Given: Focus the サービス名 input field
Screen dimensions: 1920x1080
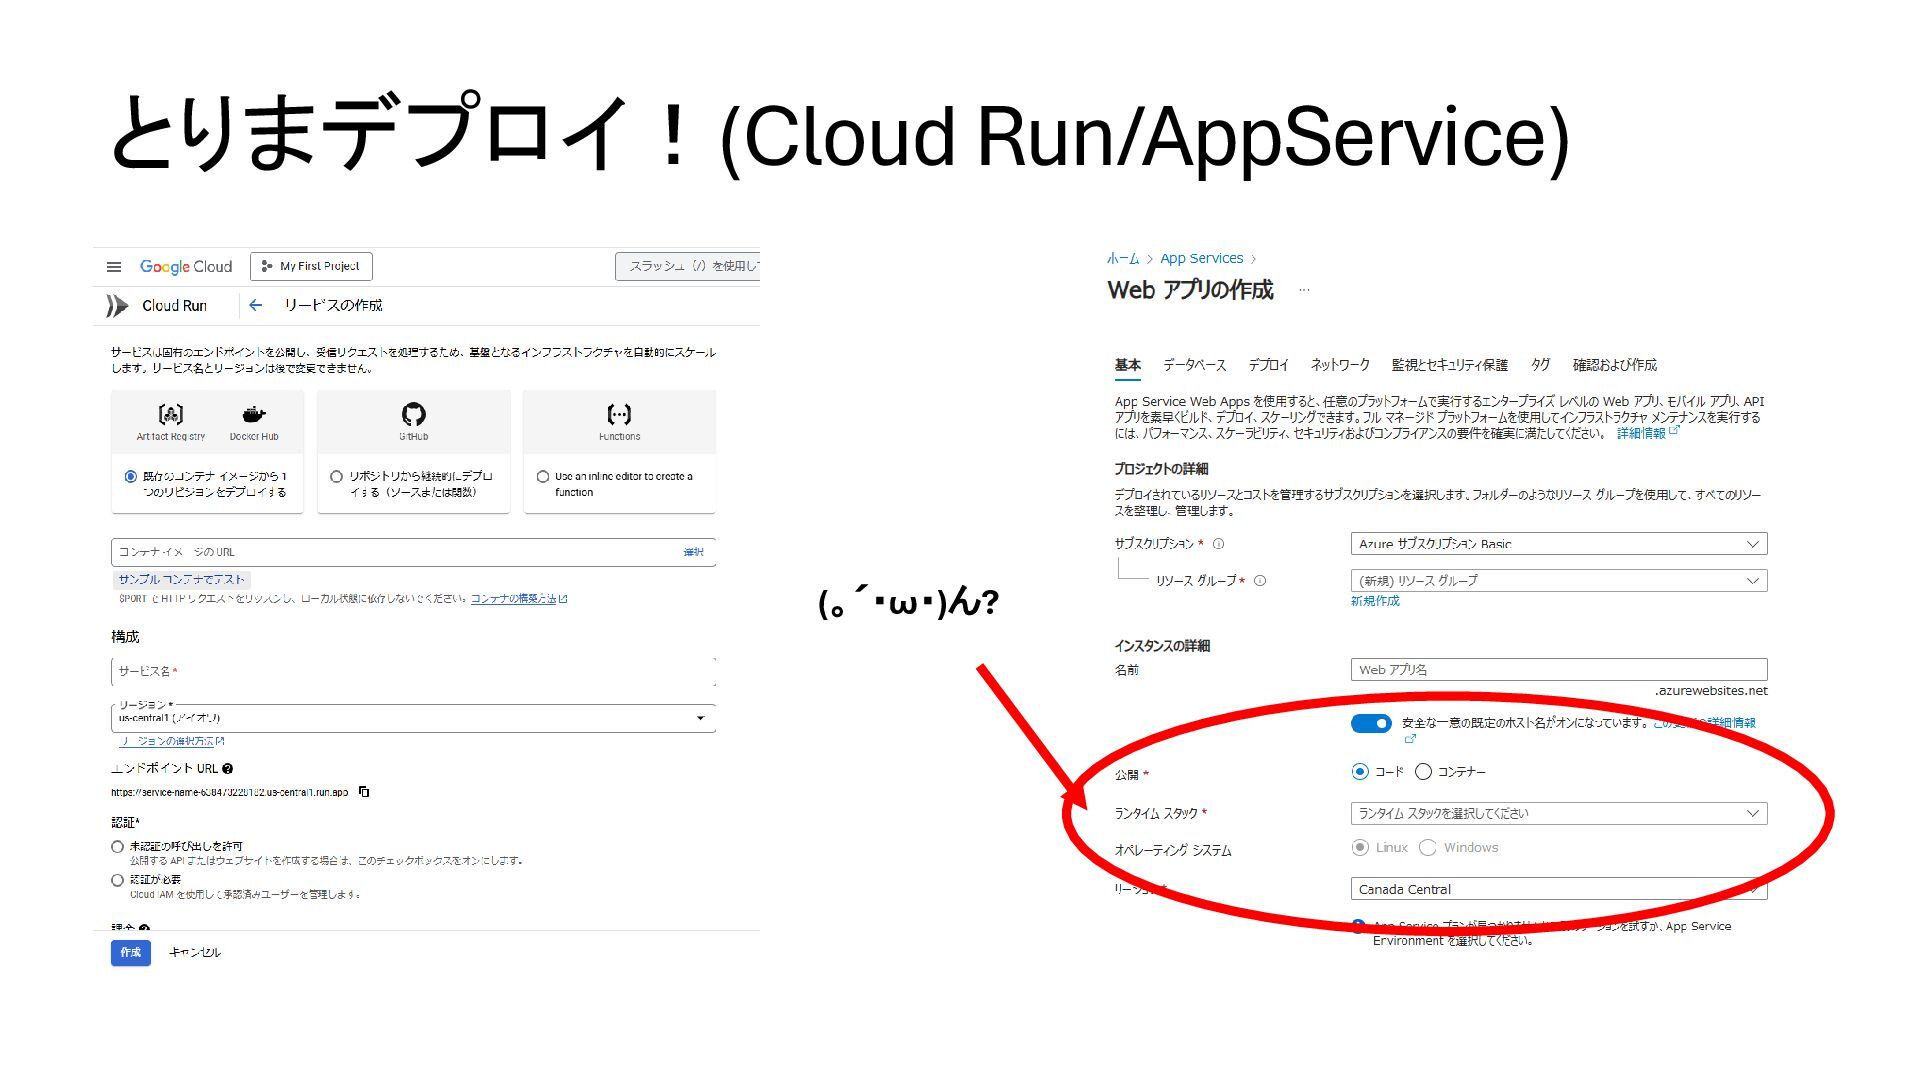Looking at the screenshot, I should (413, 672).
